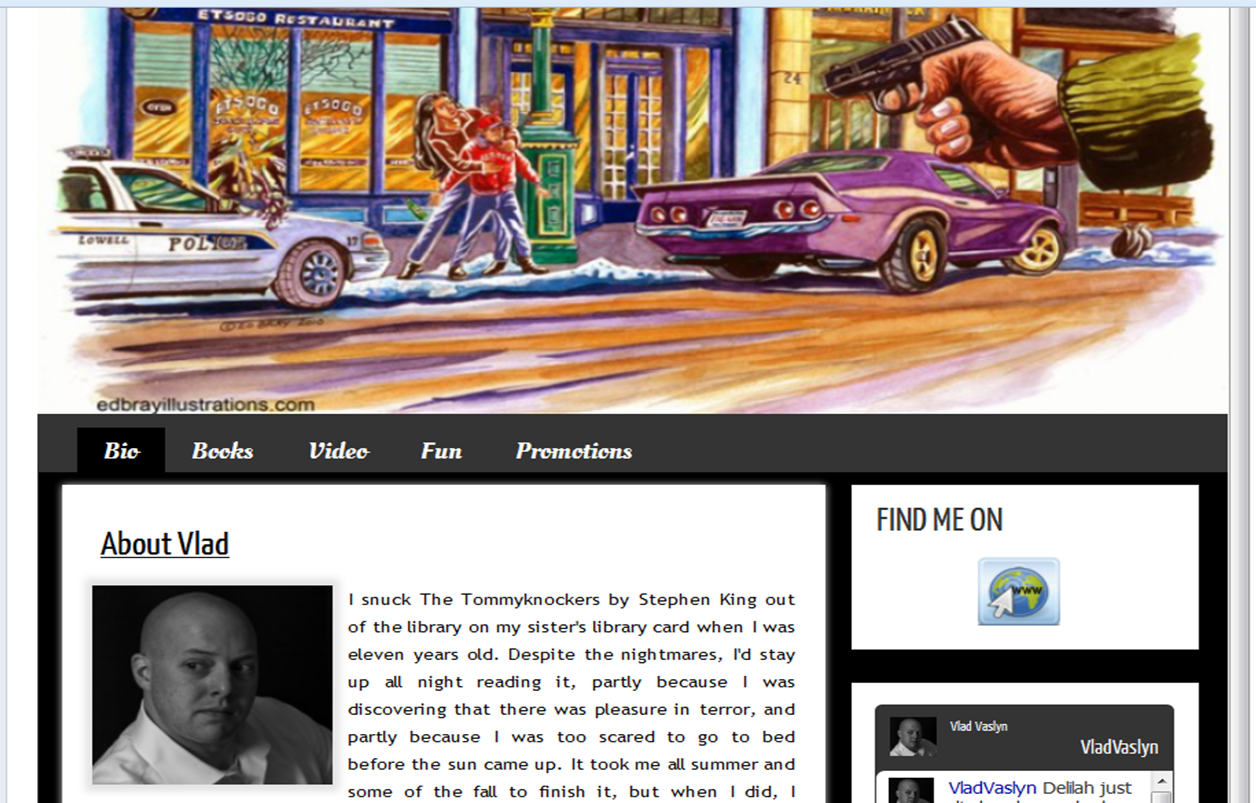Click the blue VladVaslyn link in the tweet
The height and width of the screenshot is (803, 1256).
click(x=992, y=788)
